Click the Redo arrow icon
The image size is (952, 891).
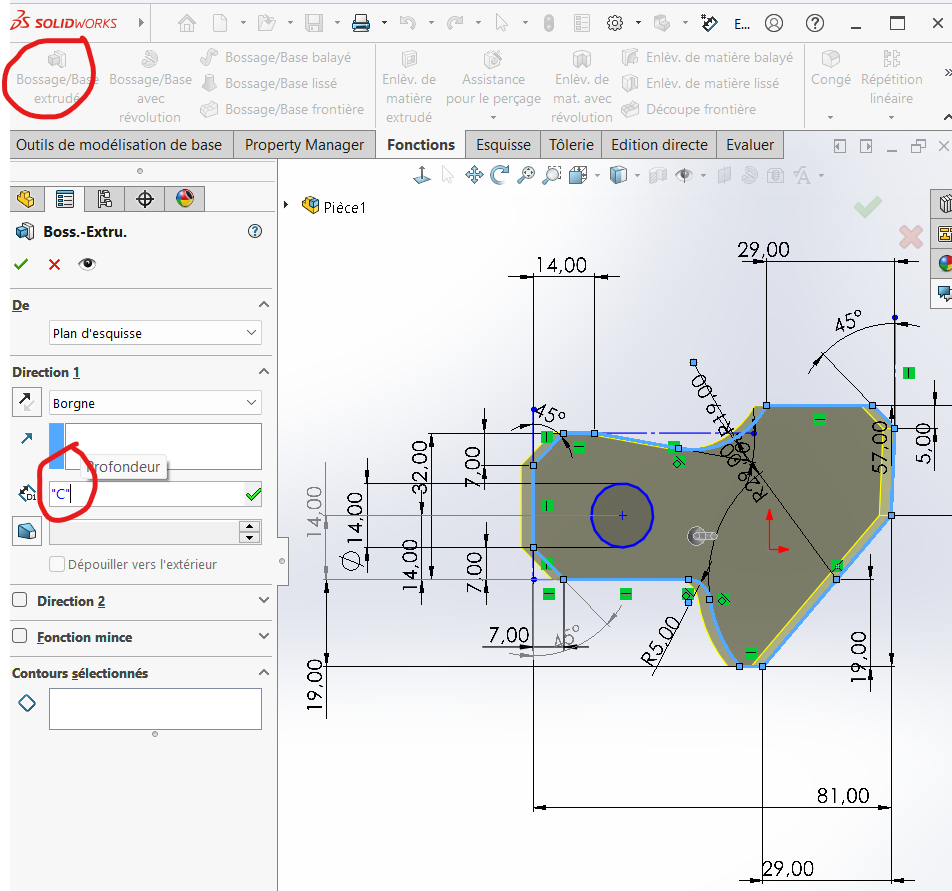tap(455, 24)
